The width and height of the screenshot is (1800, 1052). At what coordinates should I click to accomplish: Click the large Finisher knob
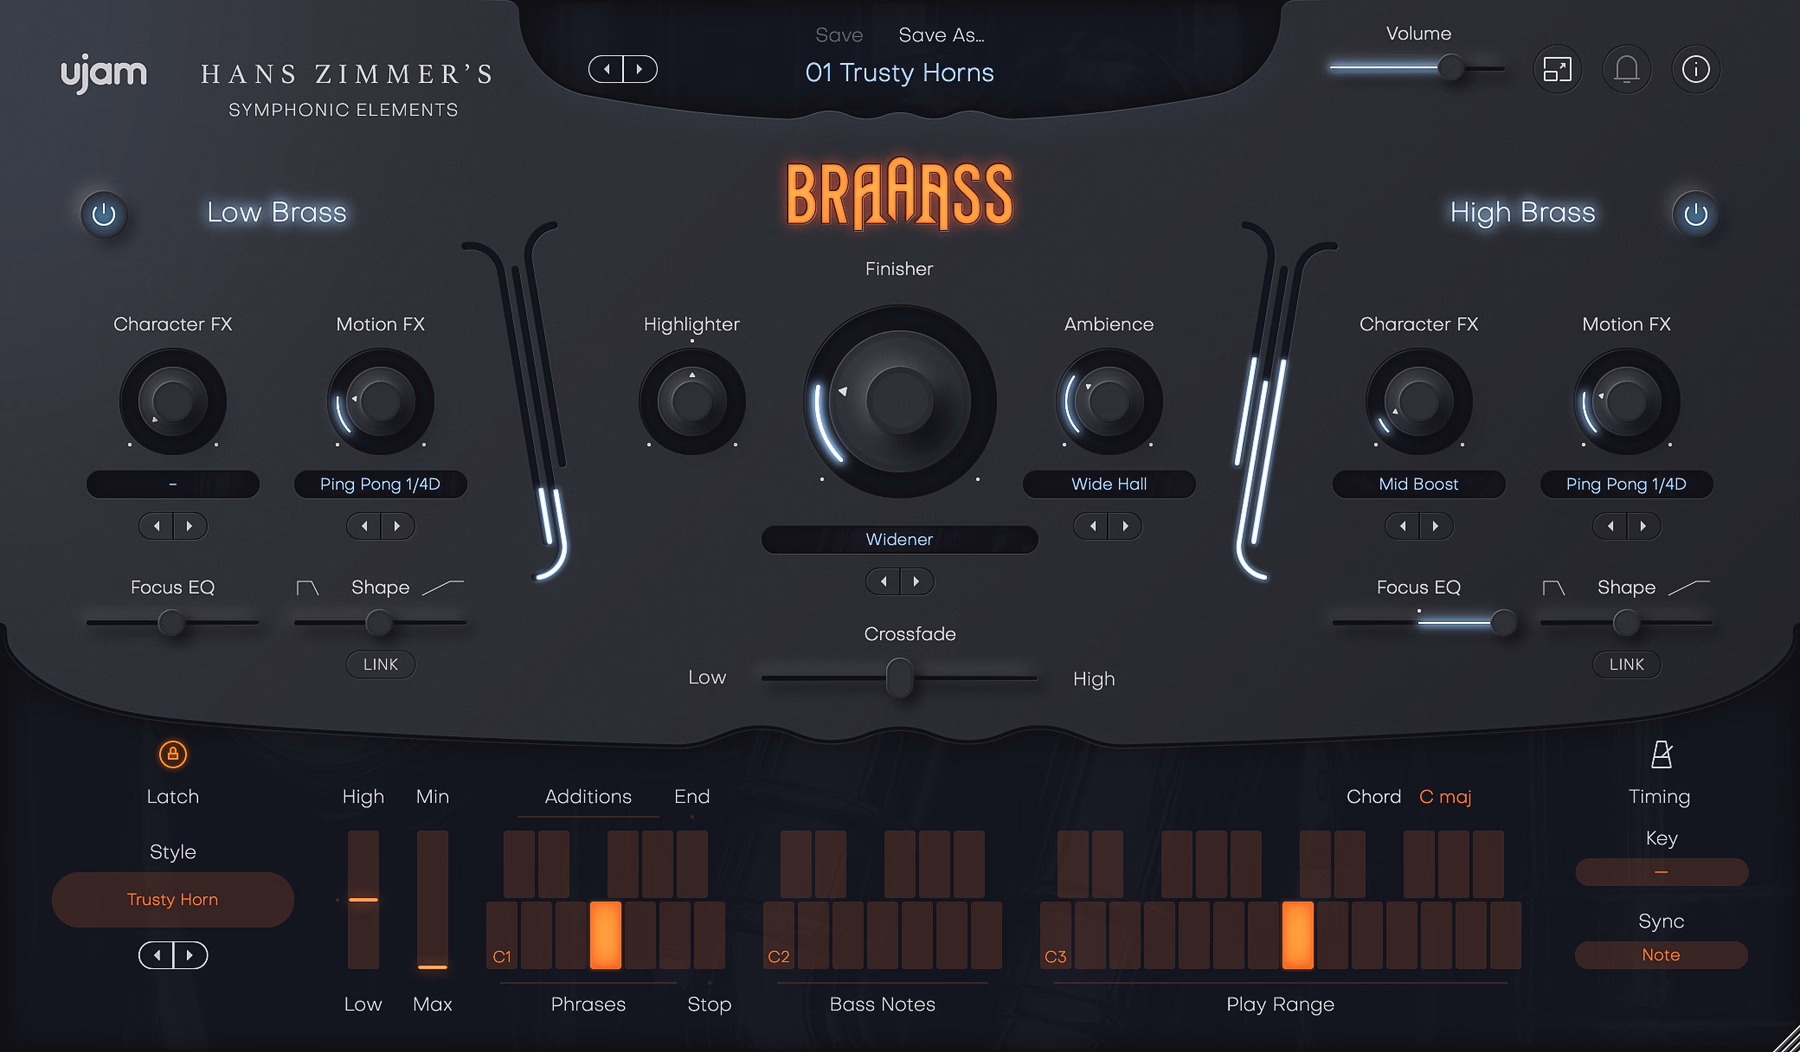click(x=900, y=401)
